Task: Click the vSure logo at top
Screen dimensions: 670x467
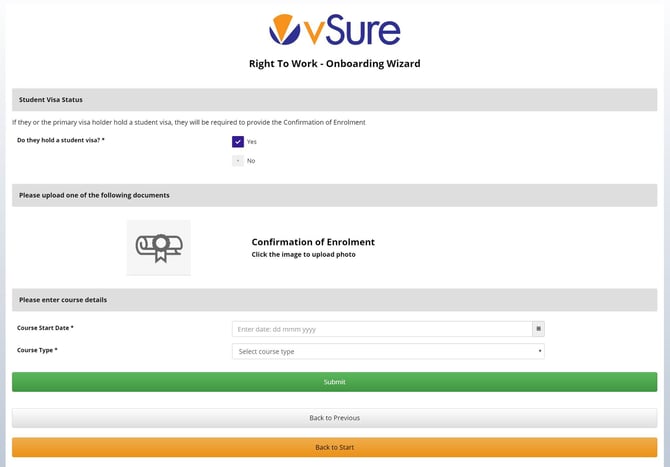Action: 335,30
